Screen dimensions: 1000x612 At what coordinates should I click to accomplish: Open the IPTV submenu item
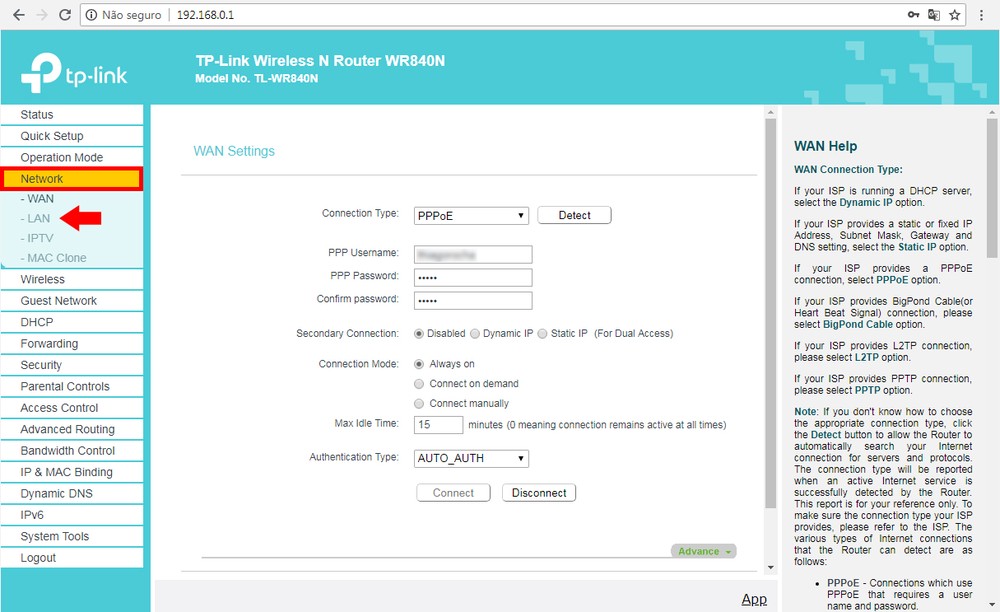click(37, 238)
